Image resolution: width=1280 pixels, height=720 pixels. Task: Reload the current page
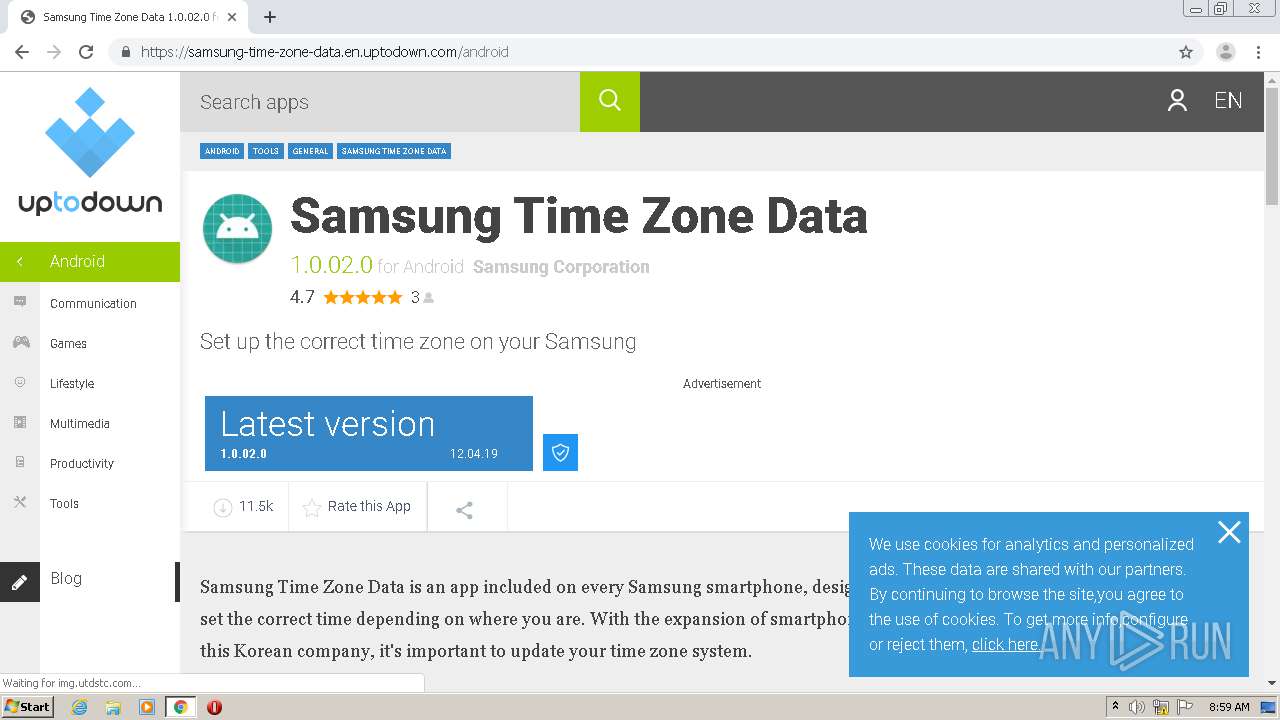pyautogui.click(x=86, y=52)
